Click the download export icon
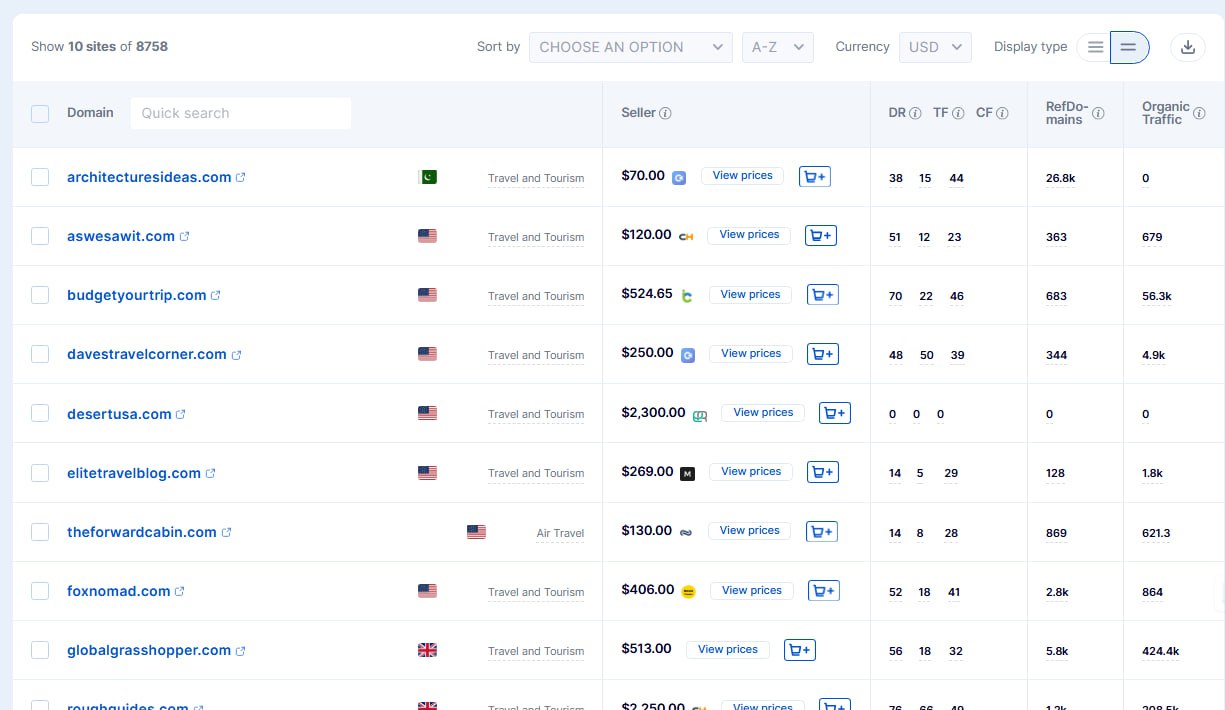The image size is (1225, 710). [1187, 47]
